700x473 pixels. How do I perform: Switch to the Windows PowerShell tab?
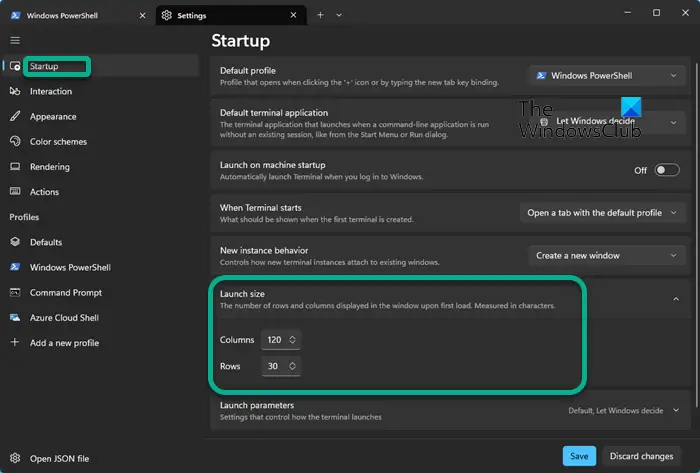click(x=77, y=15)
